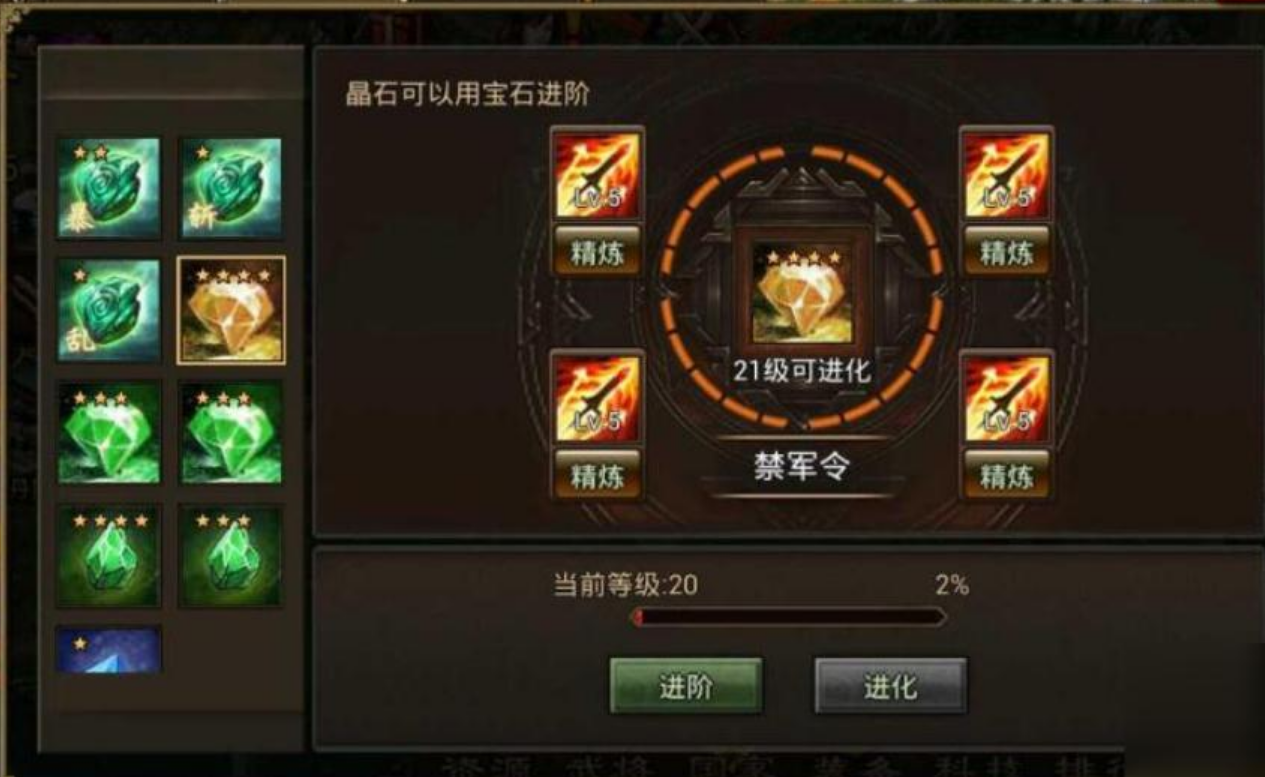The image size is (1265, 777).
Task: Choose the left three-star bright green gem
Action: click(108, 433)
